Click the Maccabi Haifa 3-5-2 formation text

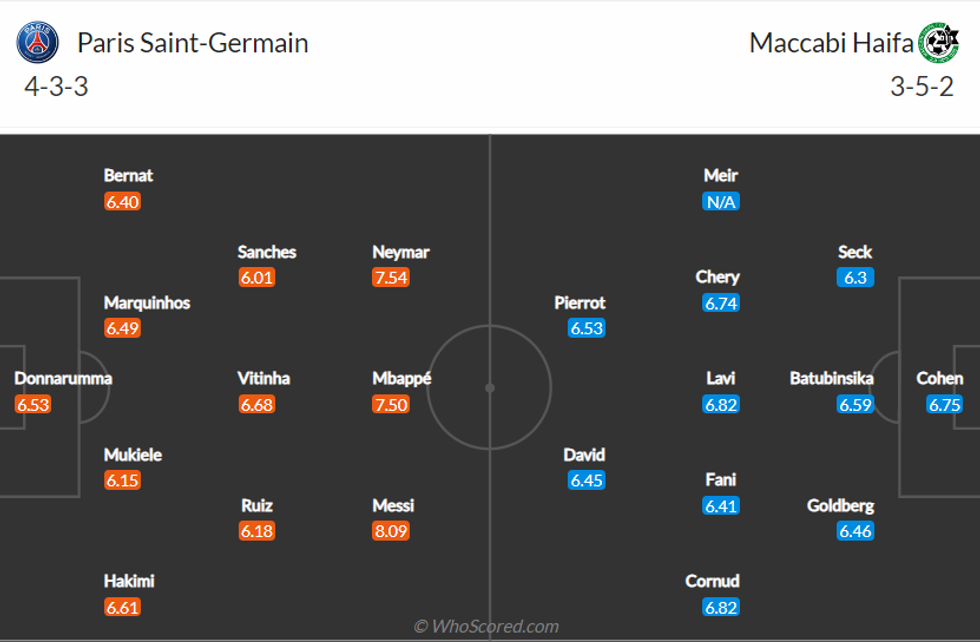coord(922,87)
